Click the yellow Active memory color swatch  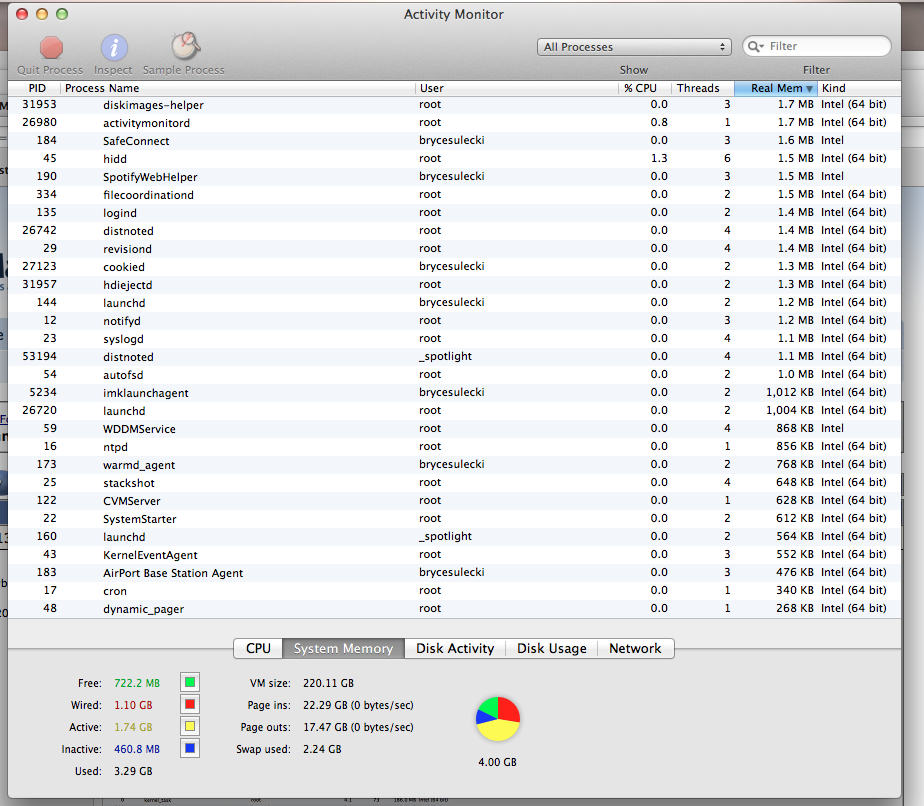[x=190, y=726]
